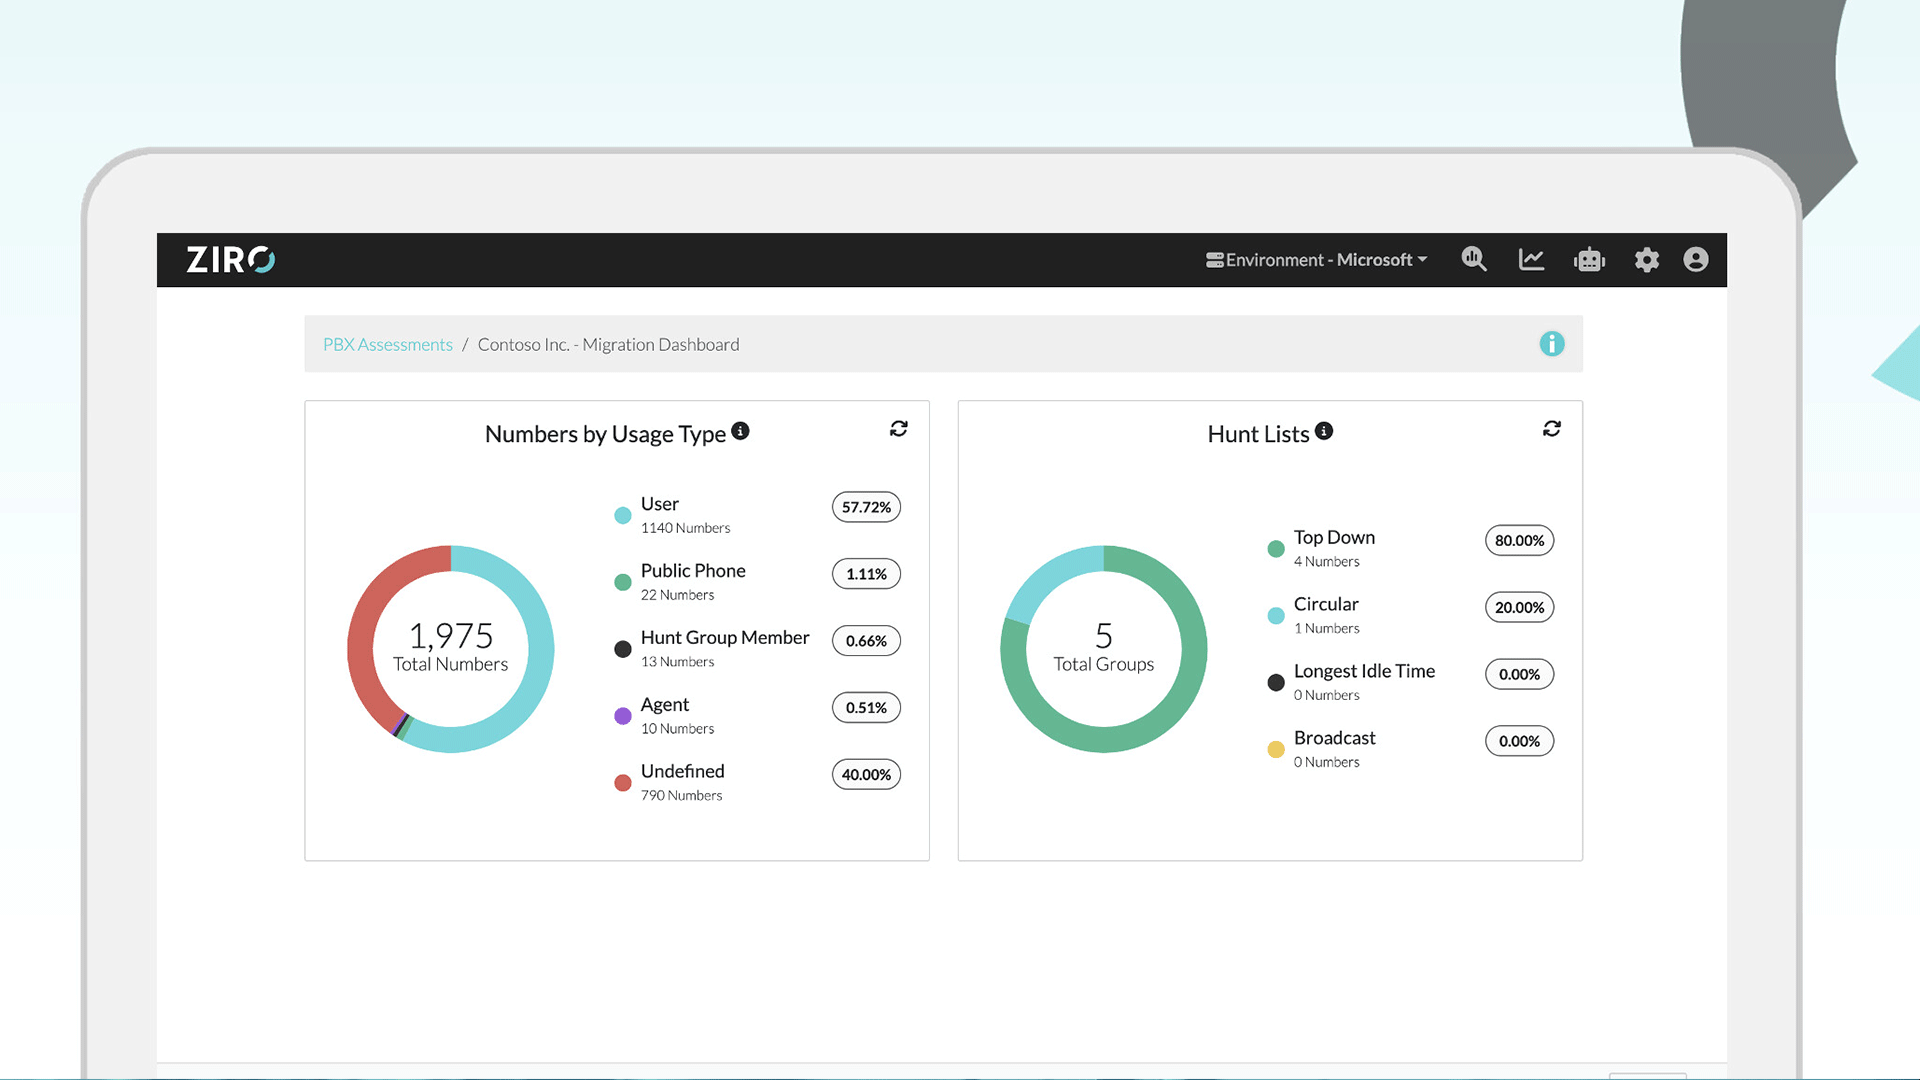
Task: Select the Hunt Group Member legend label
Action: click(x=725, y=638)
